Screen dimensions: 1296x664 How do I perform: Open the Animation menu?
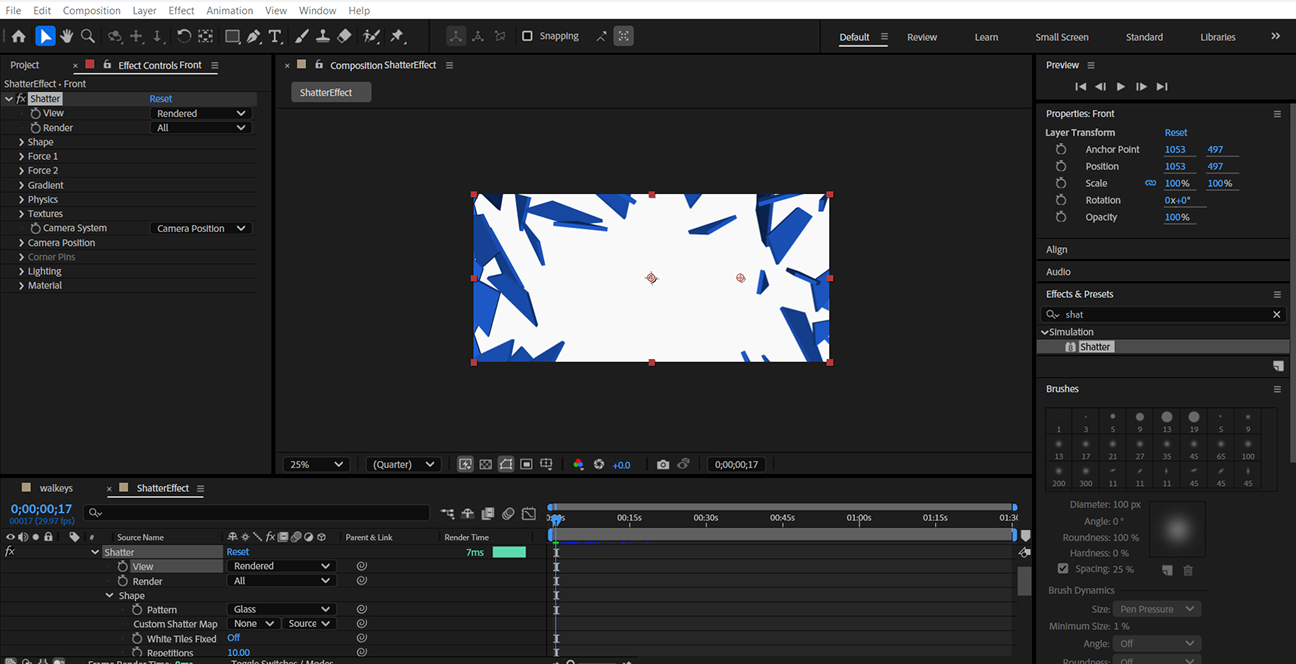point(229,10)
